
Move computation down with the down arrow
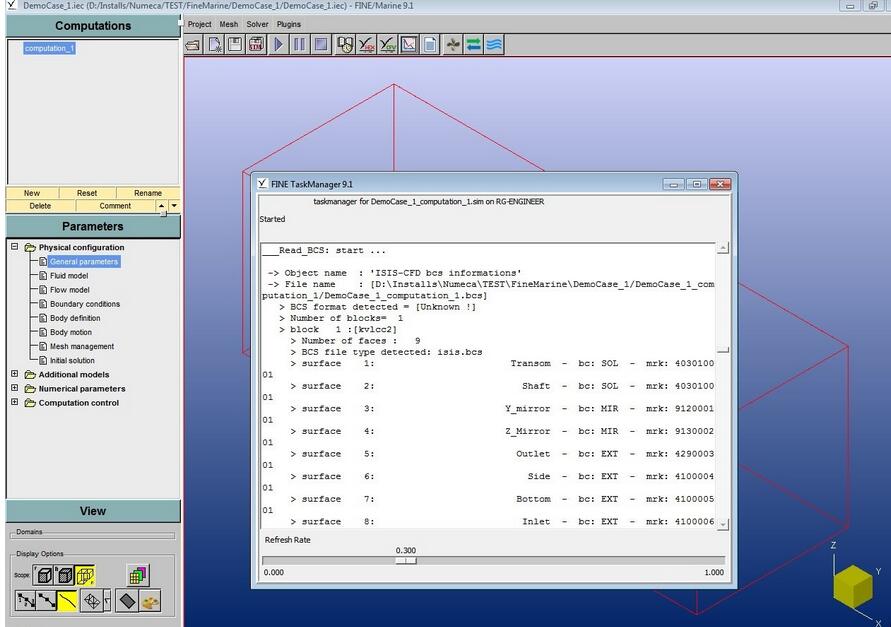coord(174,206)
